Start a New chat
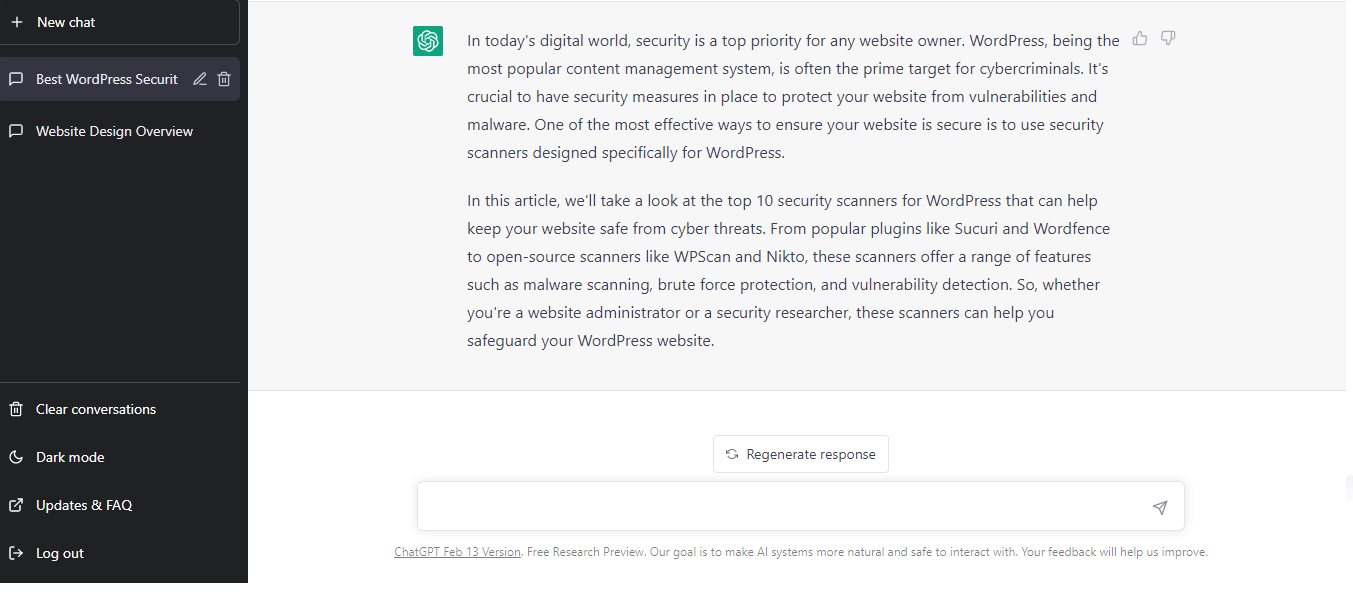The width and height of the screenshot is (1353, 592). click(120, 22)
